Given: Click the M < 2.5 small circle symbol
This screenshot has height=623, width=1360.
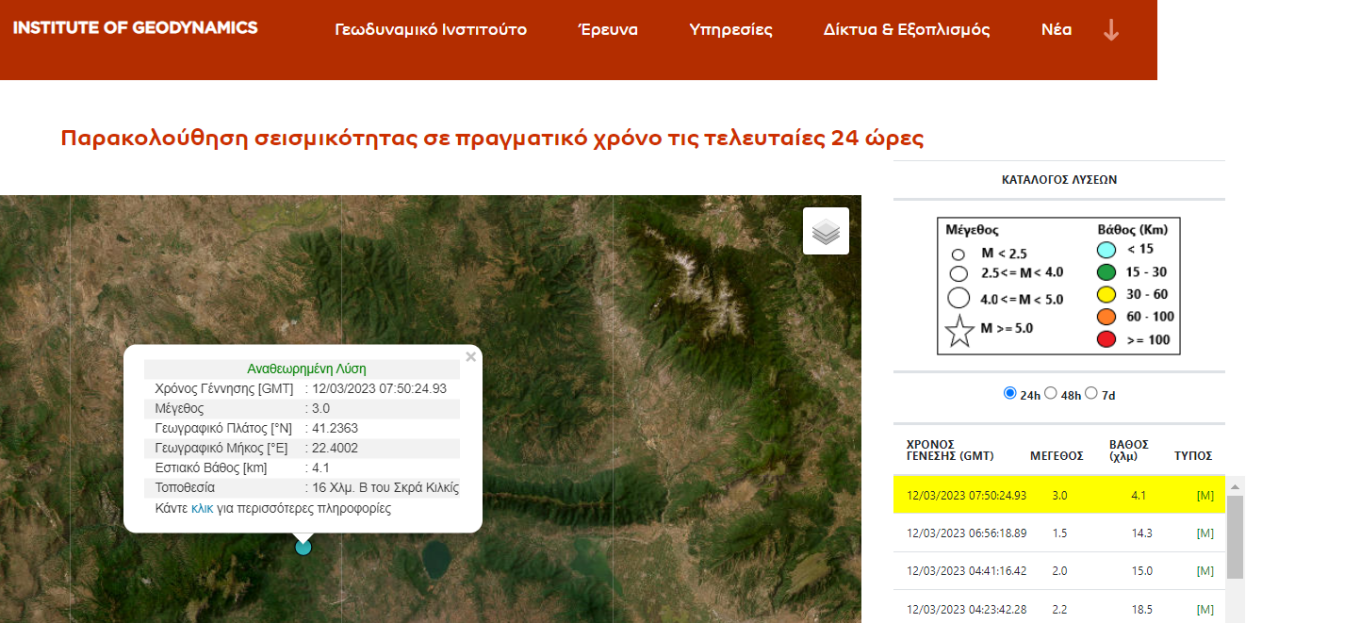Looking at the screenshot, I should pyautogui.click(x=958, y=254).
